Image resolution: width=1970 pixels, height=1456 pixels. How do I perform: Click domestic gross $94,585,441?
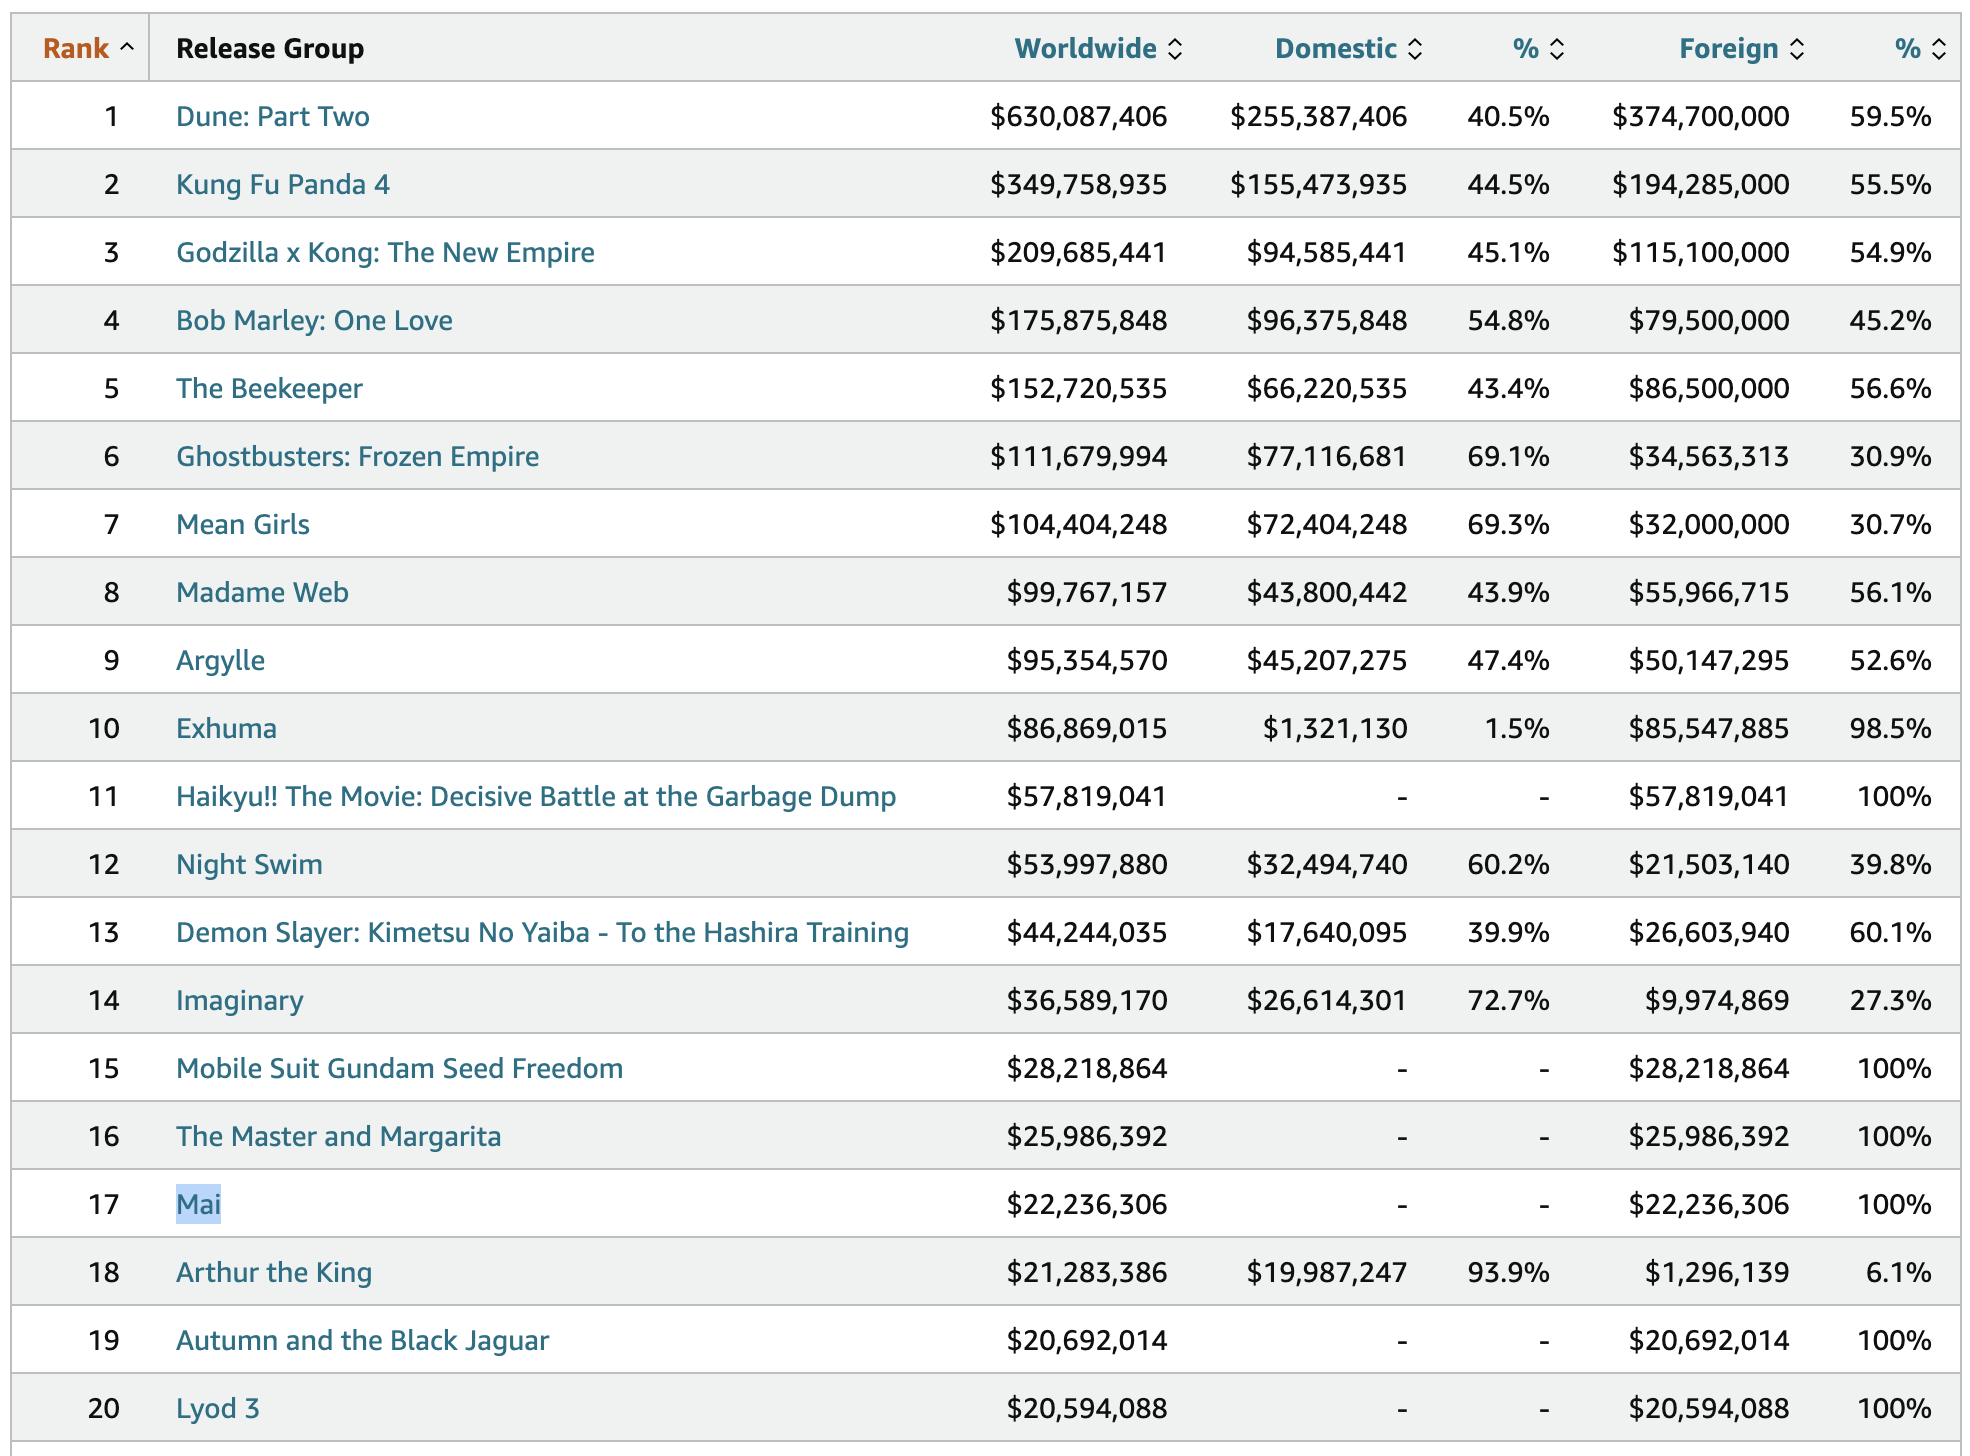click(x=1326, y=252)
